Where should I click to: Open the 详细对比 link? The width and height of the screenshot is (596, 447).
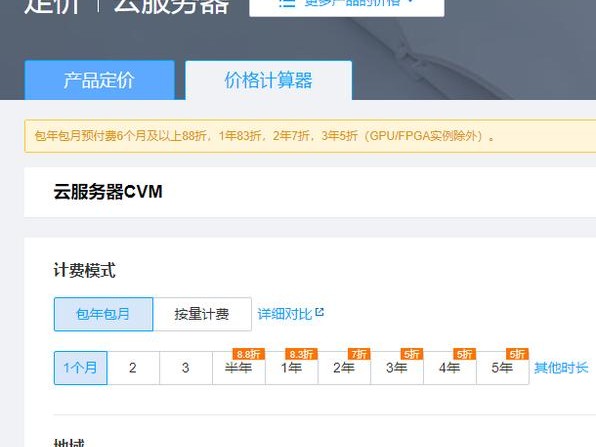click(285, 314)
